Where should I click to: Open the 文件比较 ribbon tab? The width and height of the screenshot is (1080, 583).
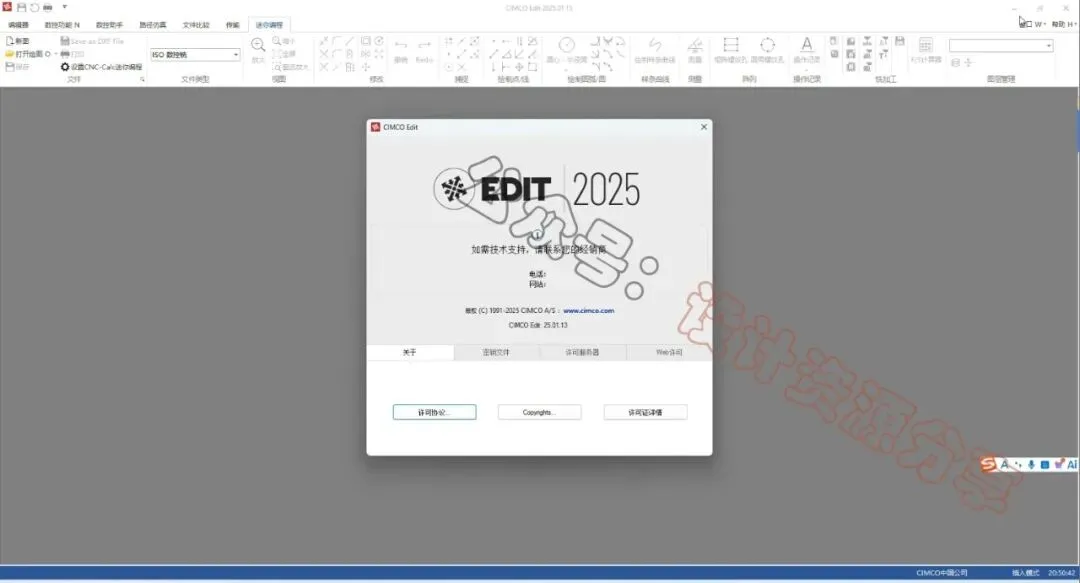point(196,25)
